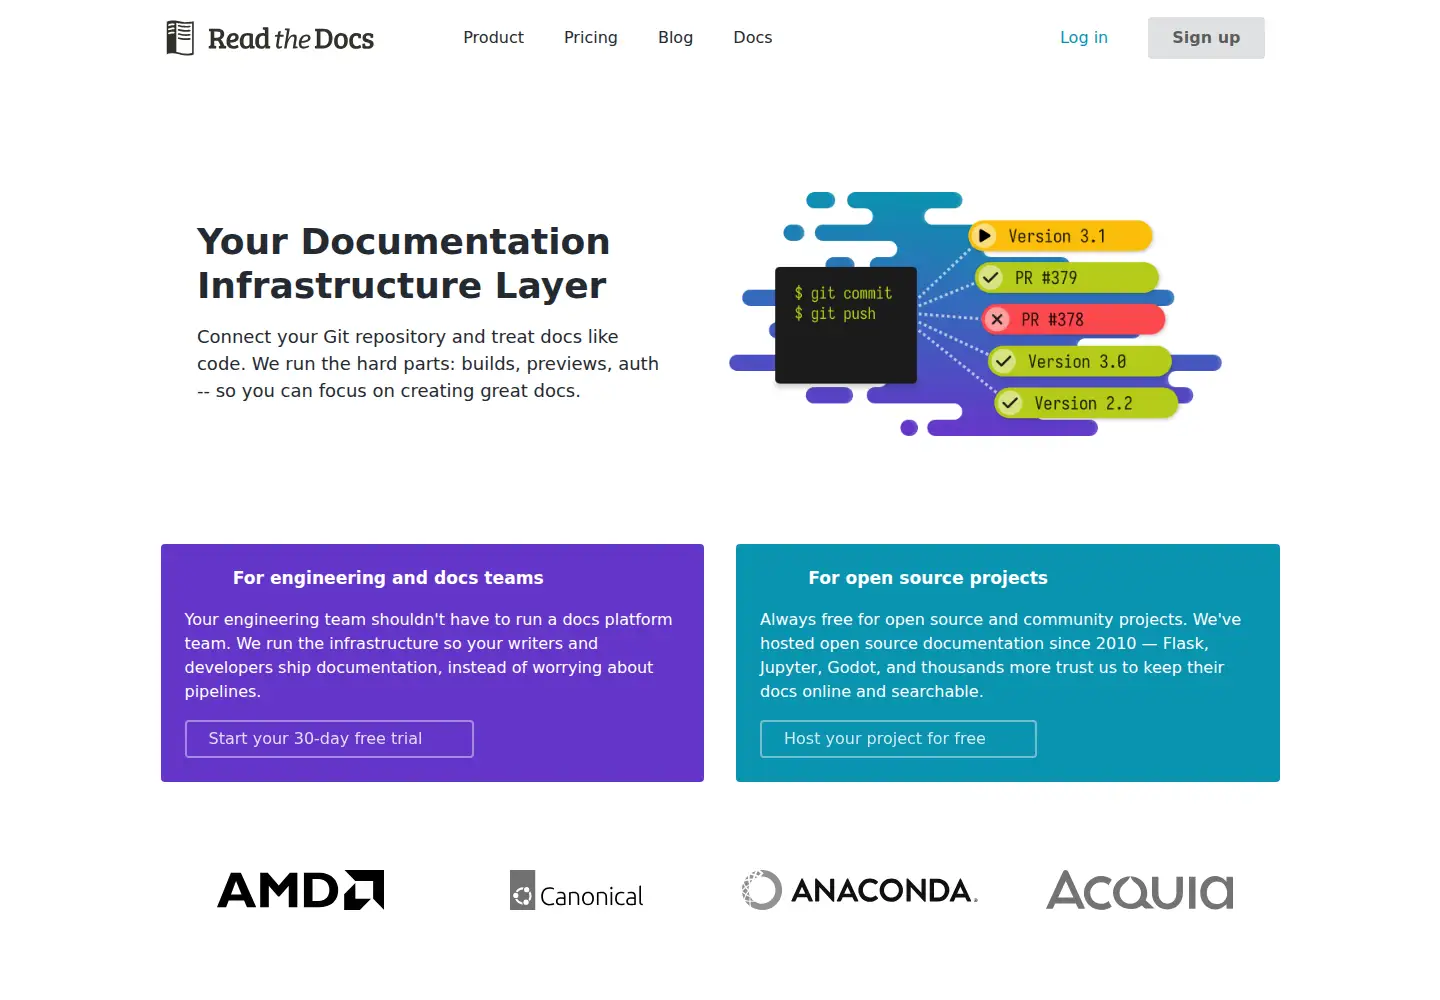Click paragraph starting 'Your engineering team shouldn't'
This screenshot has width=1440, height=1000.
tap(428, 656)
